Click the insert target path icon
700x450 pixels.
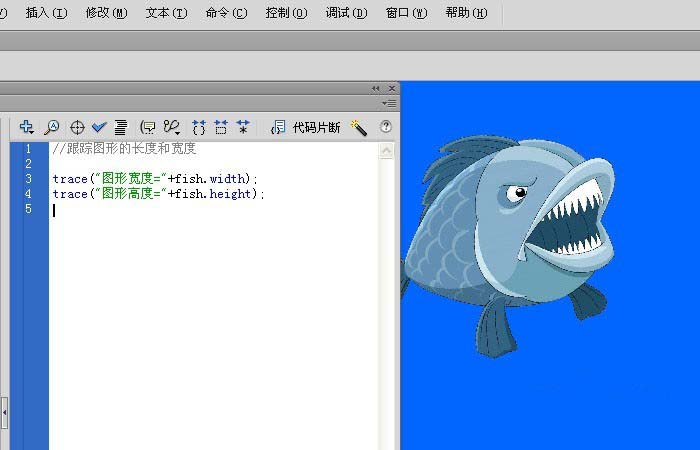[x=77, y=127]
